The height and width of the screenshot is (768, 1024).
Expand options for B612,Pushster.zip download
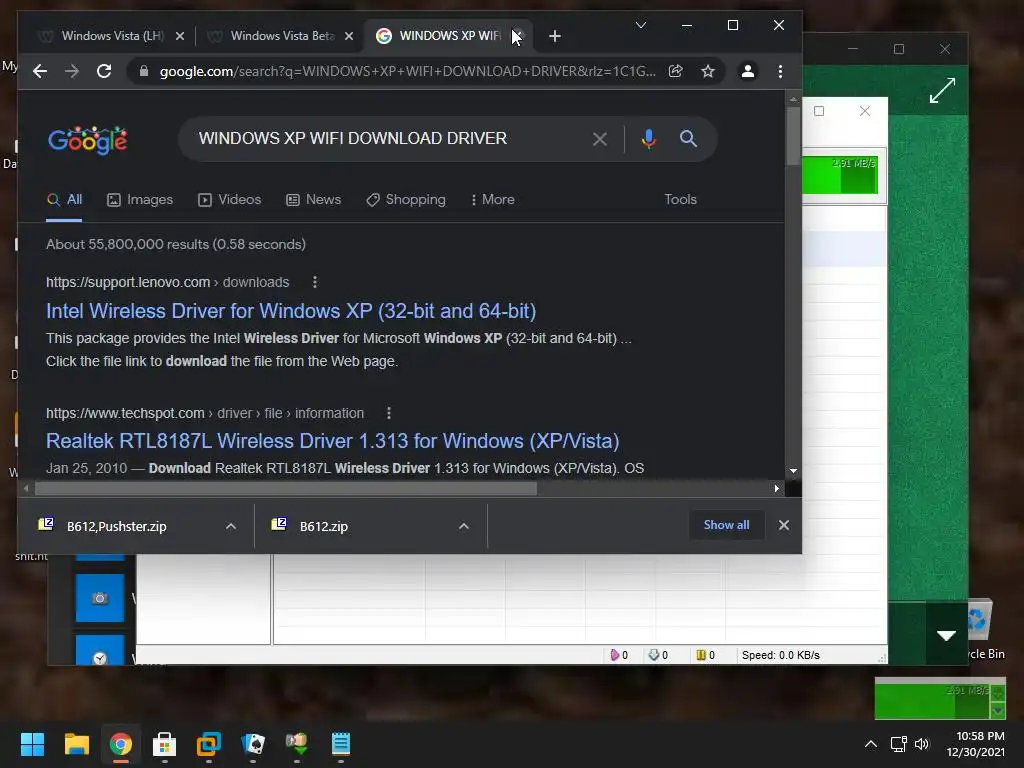click(x=231, y=526)
